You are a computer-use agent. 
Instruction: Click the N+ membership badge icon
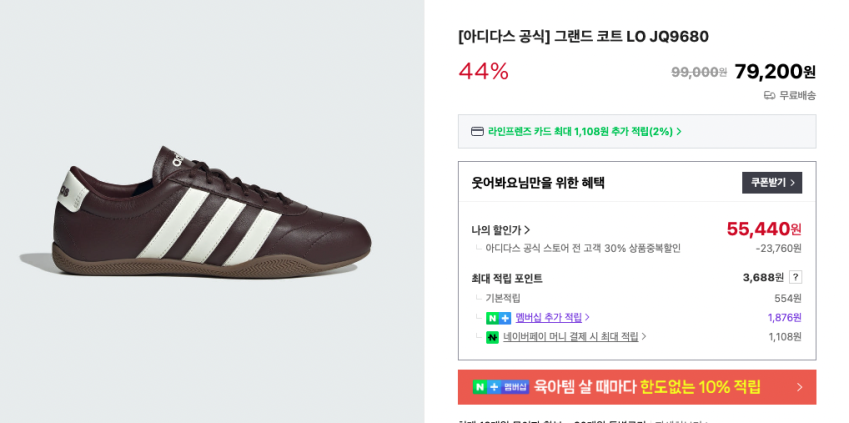pos(498,318)
